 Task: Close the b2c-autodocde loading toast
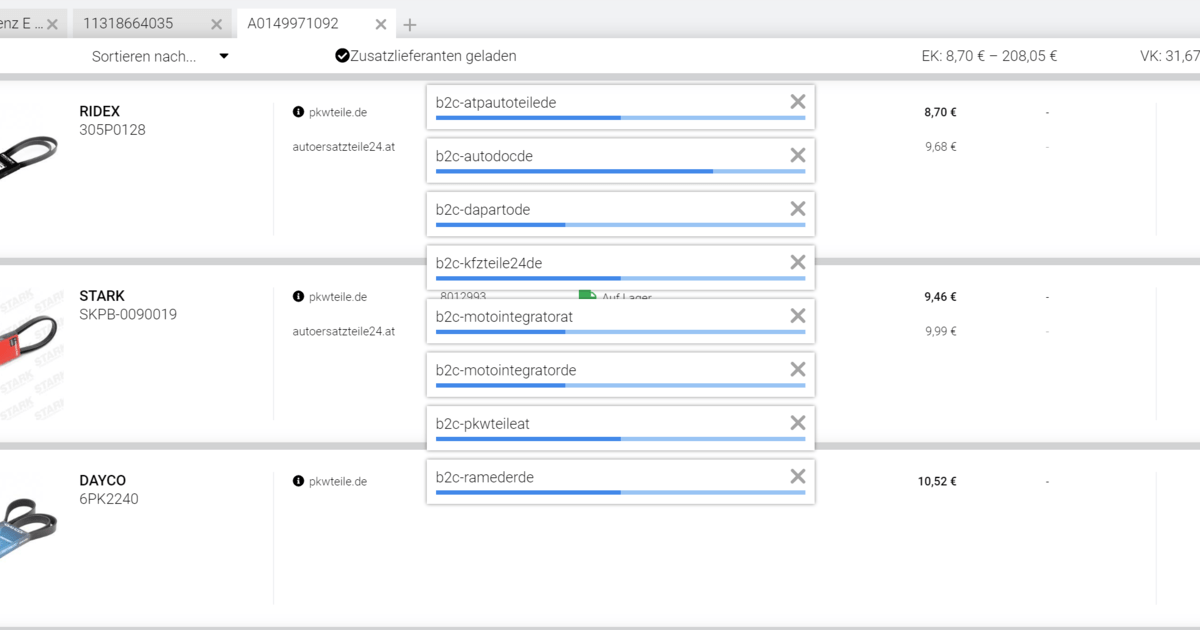click(797, 155)
